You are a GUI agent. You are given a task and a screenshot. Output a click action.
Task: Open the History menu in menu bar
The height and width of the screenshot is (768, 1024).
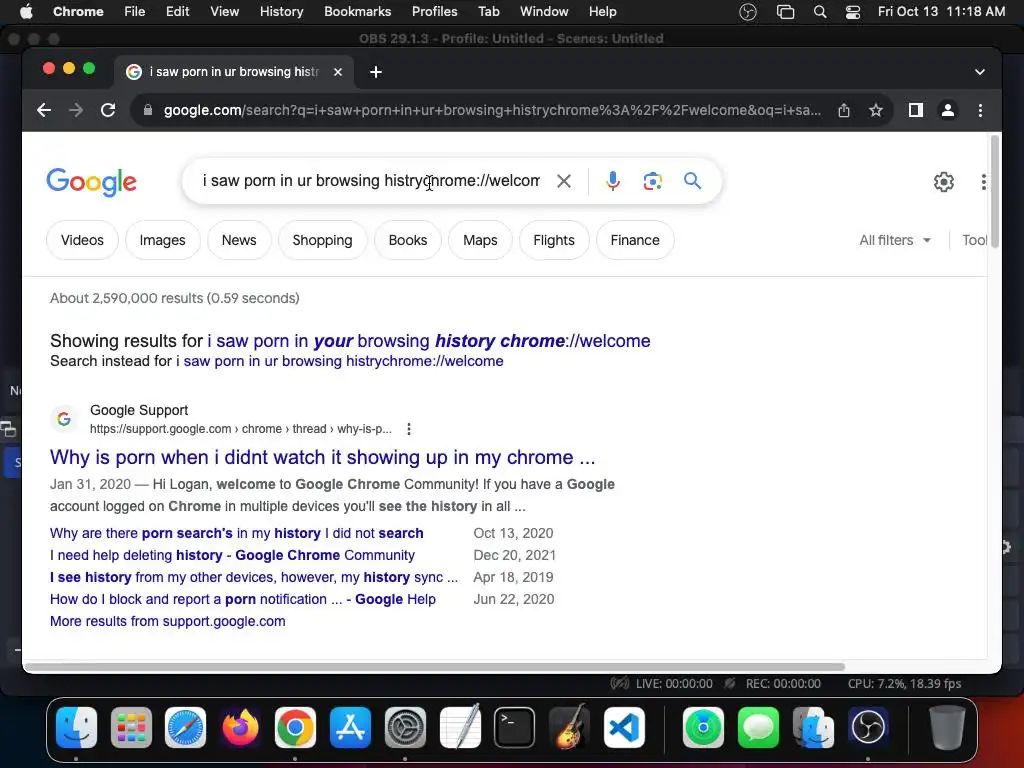pyautogui.click(x=281, y=12)
